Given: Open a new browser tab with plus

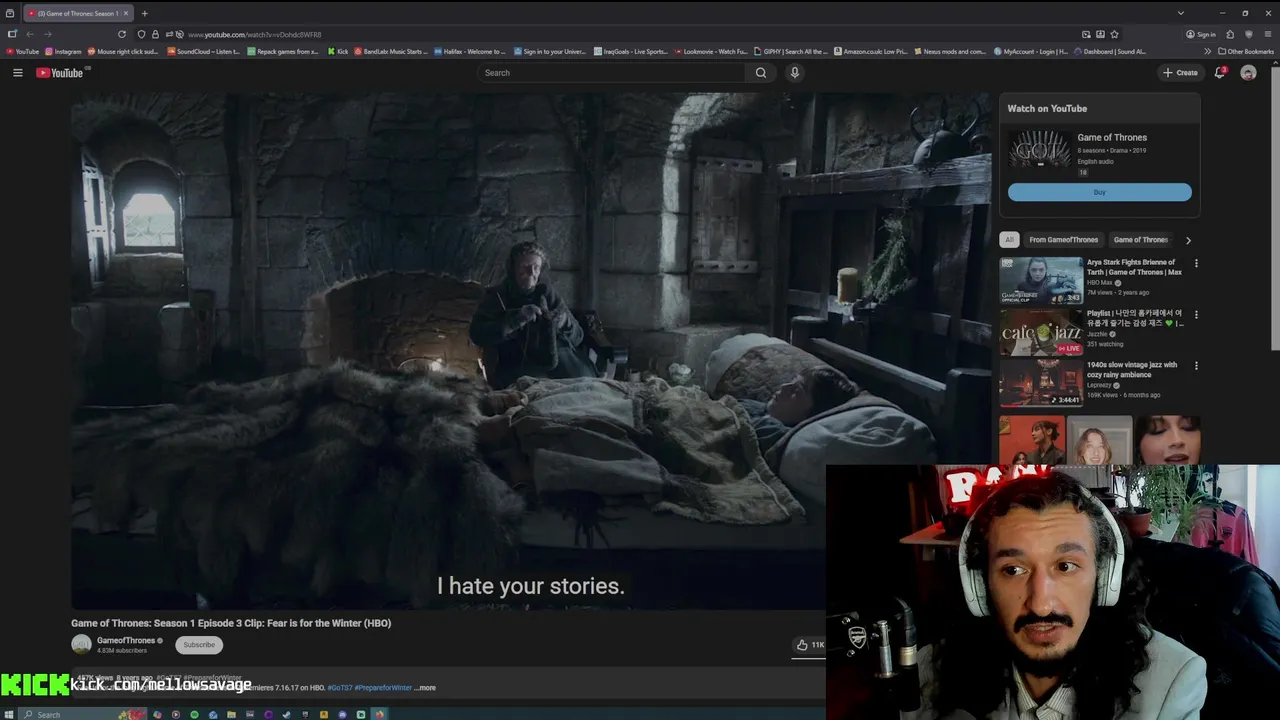Looking at the screenshot, I should (145, 13).
